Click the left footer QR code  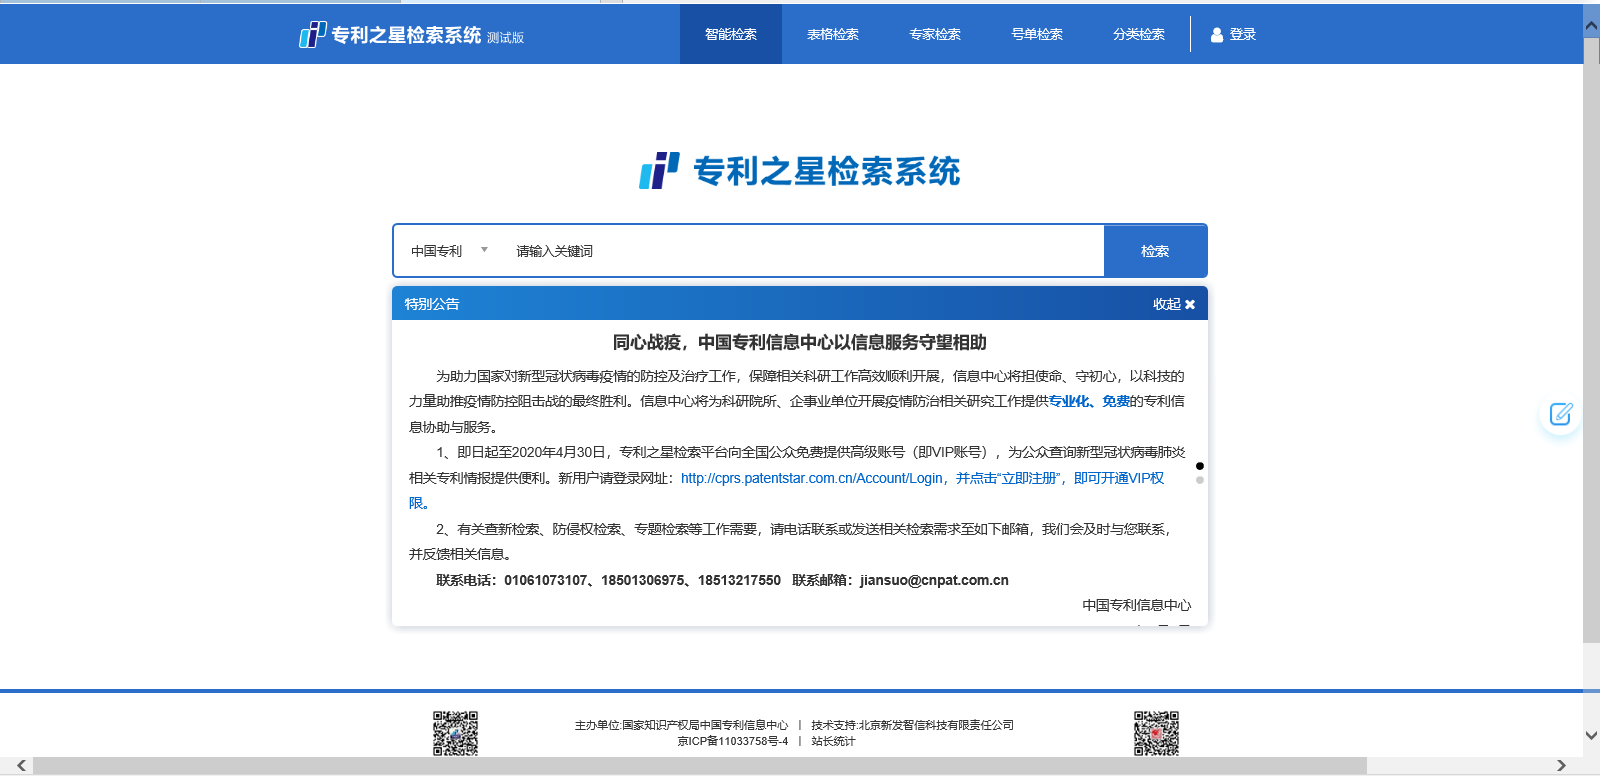(455, 733)
